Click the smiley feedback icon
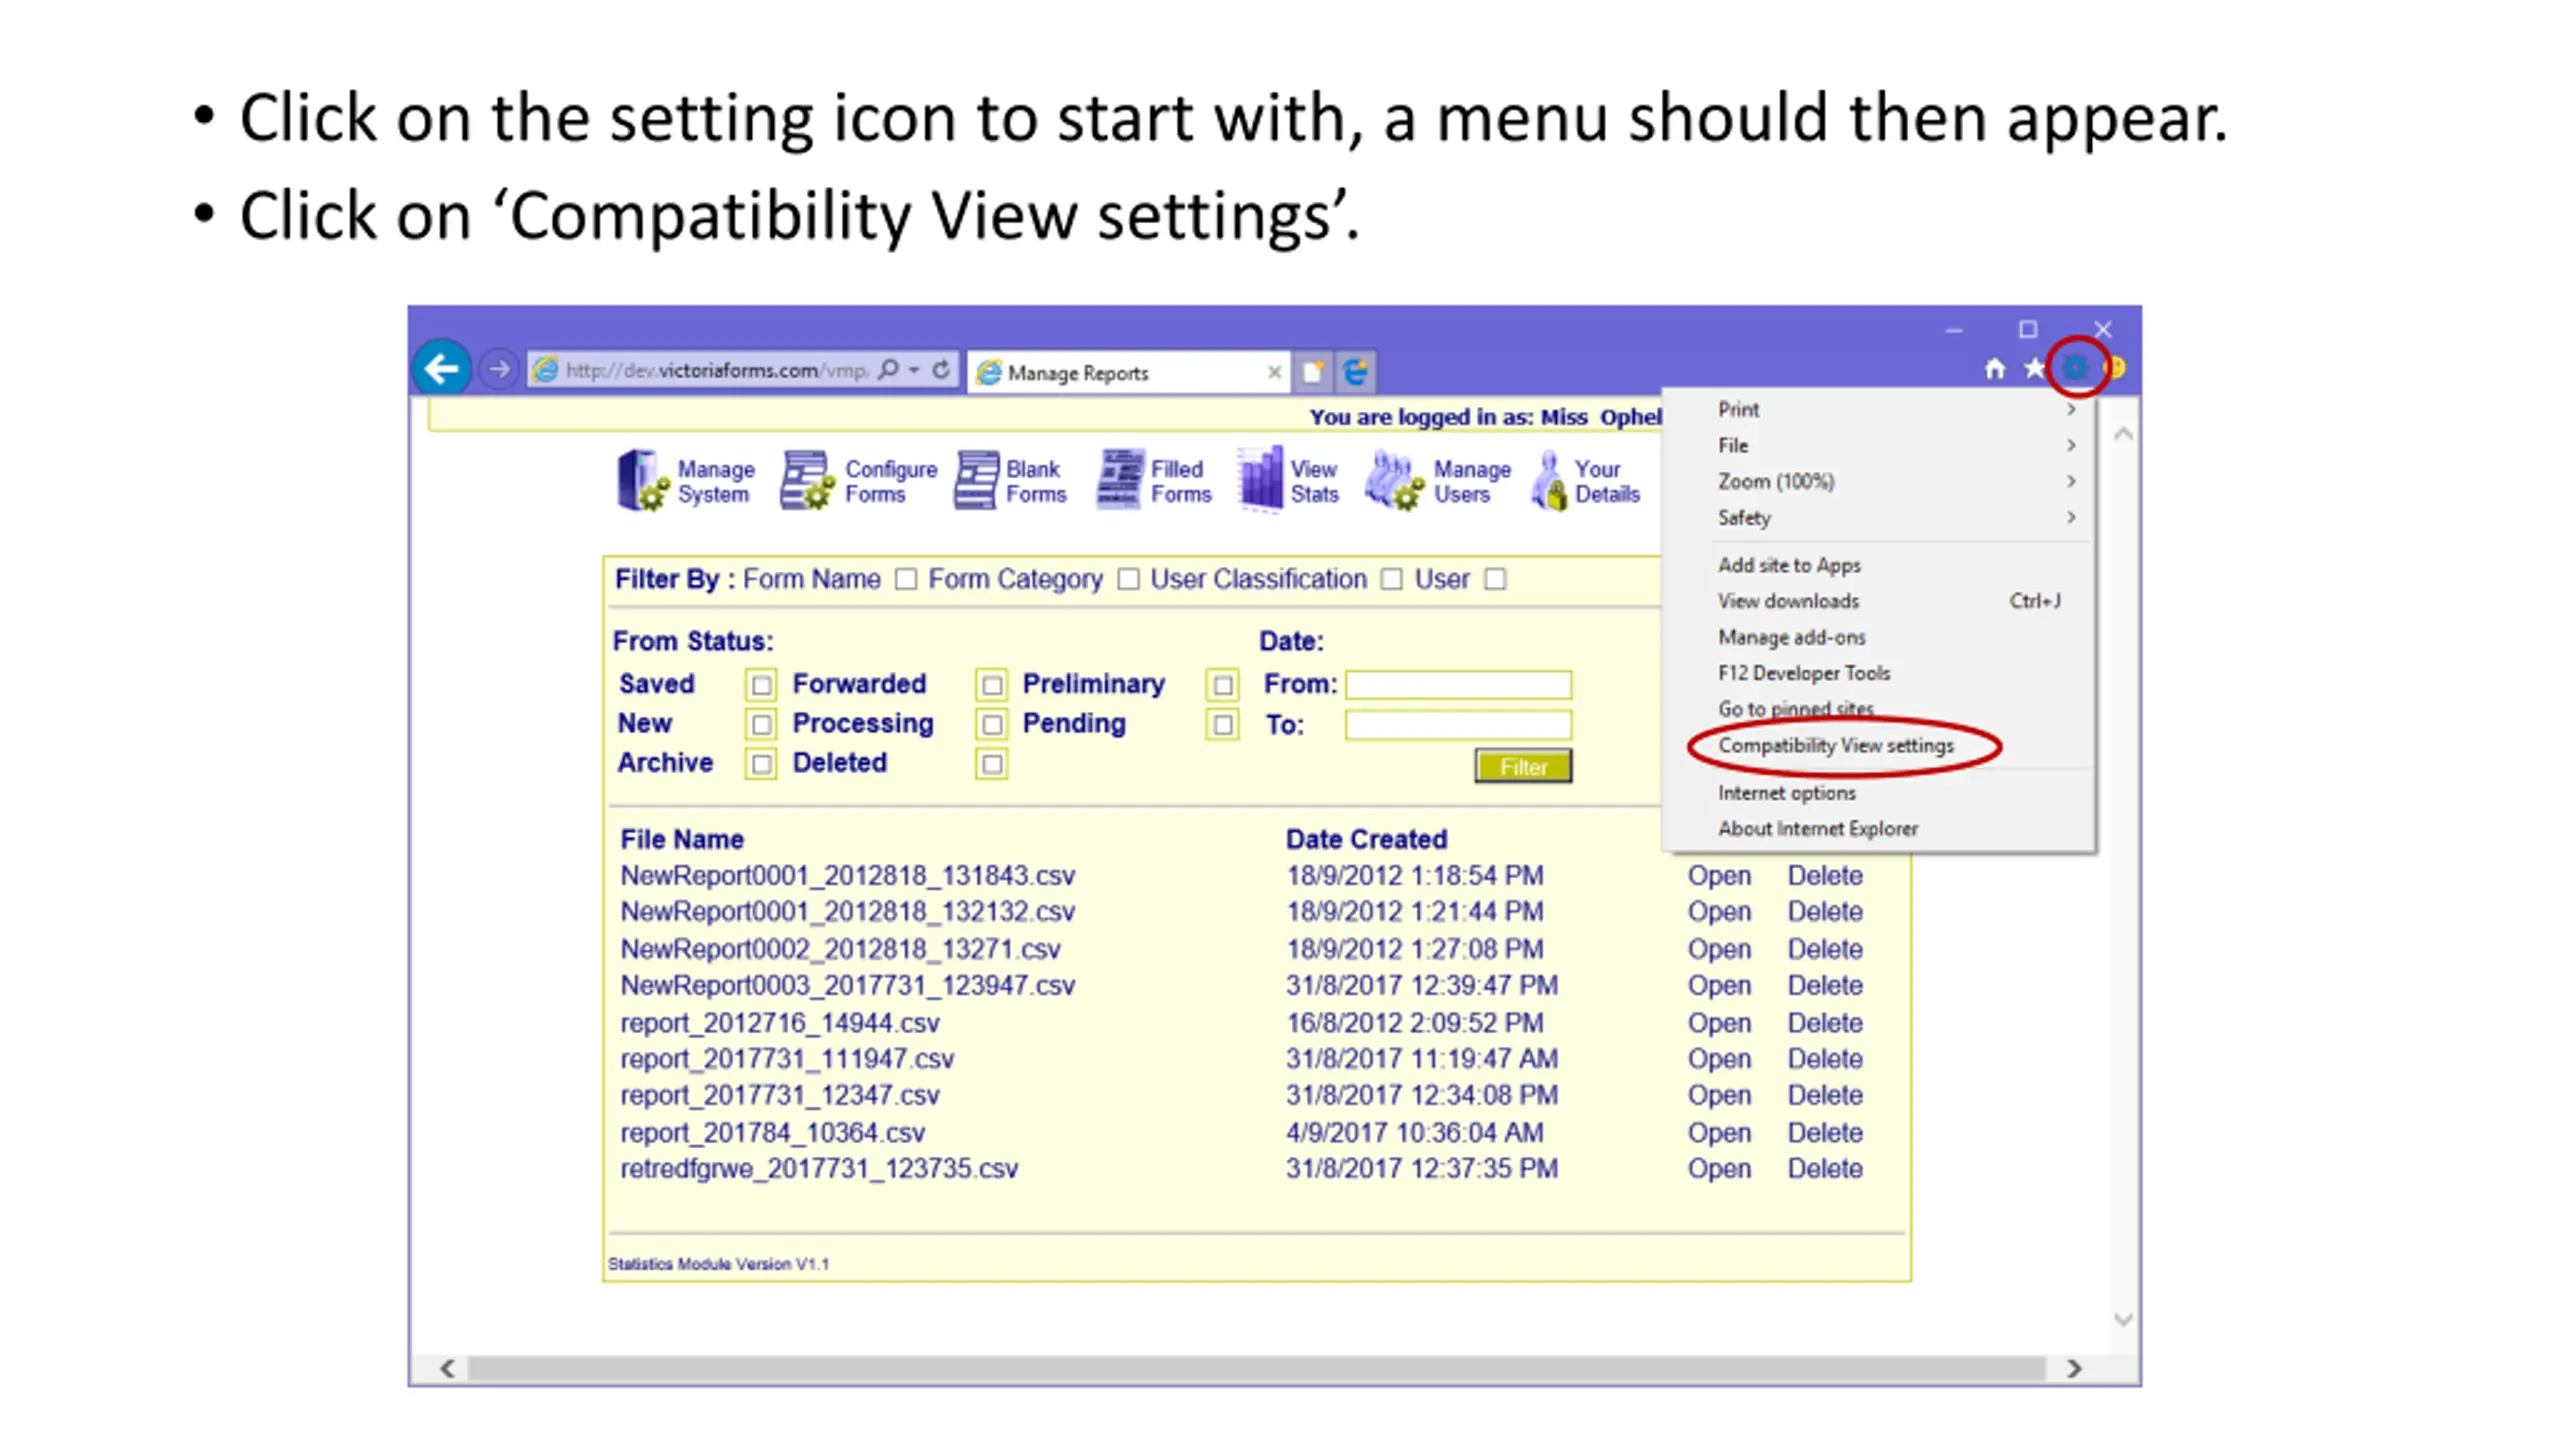The height and width of the screenshot is (1440, 2560). [2115, 368]
